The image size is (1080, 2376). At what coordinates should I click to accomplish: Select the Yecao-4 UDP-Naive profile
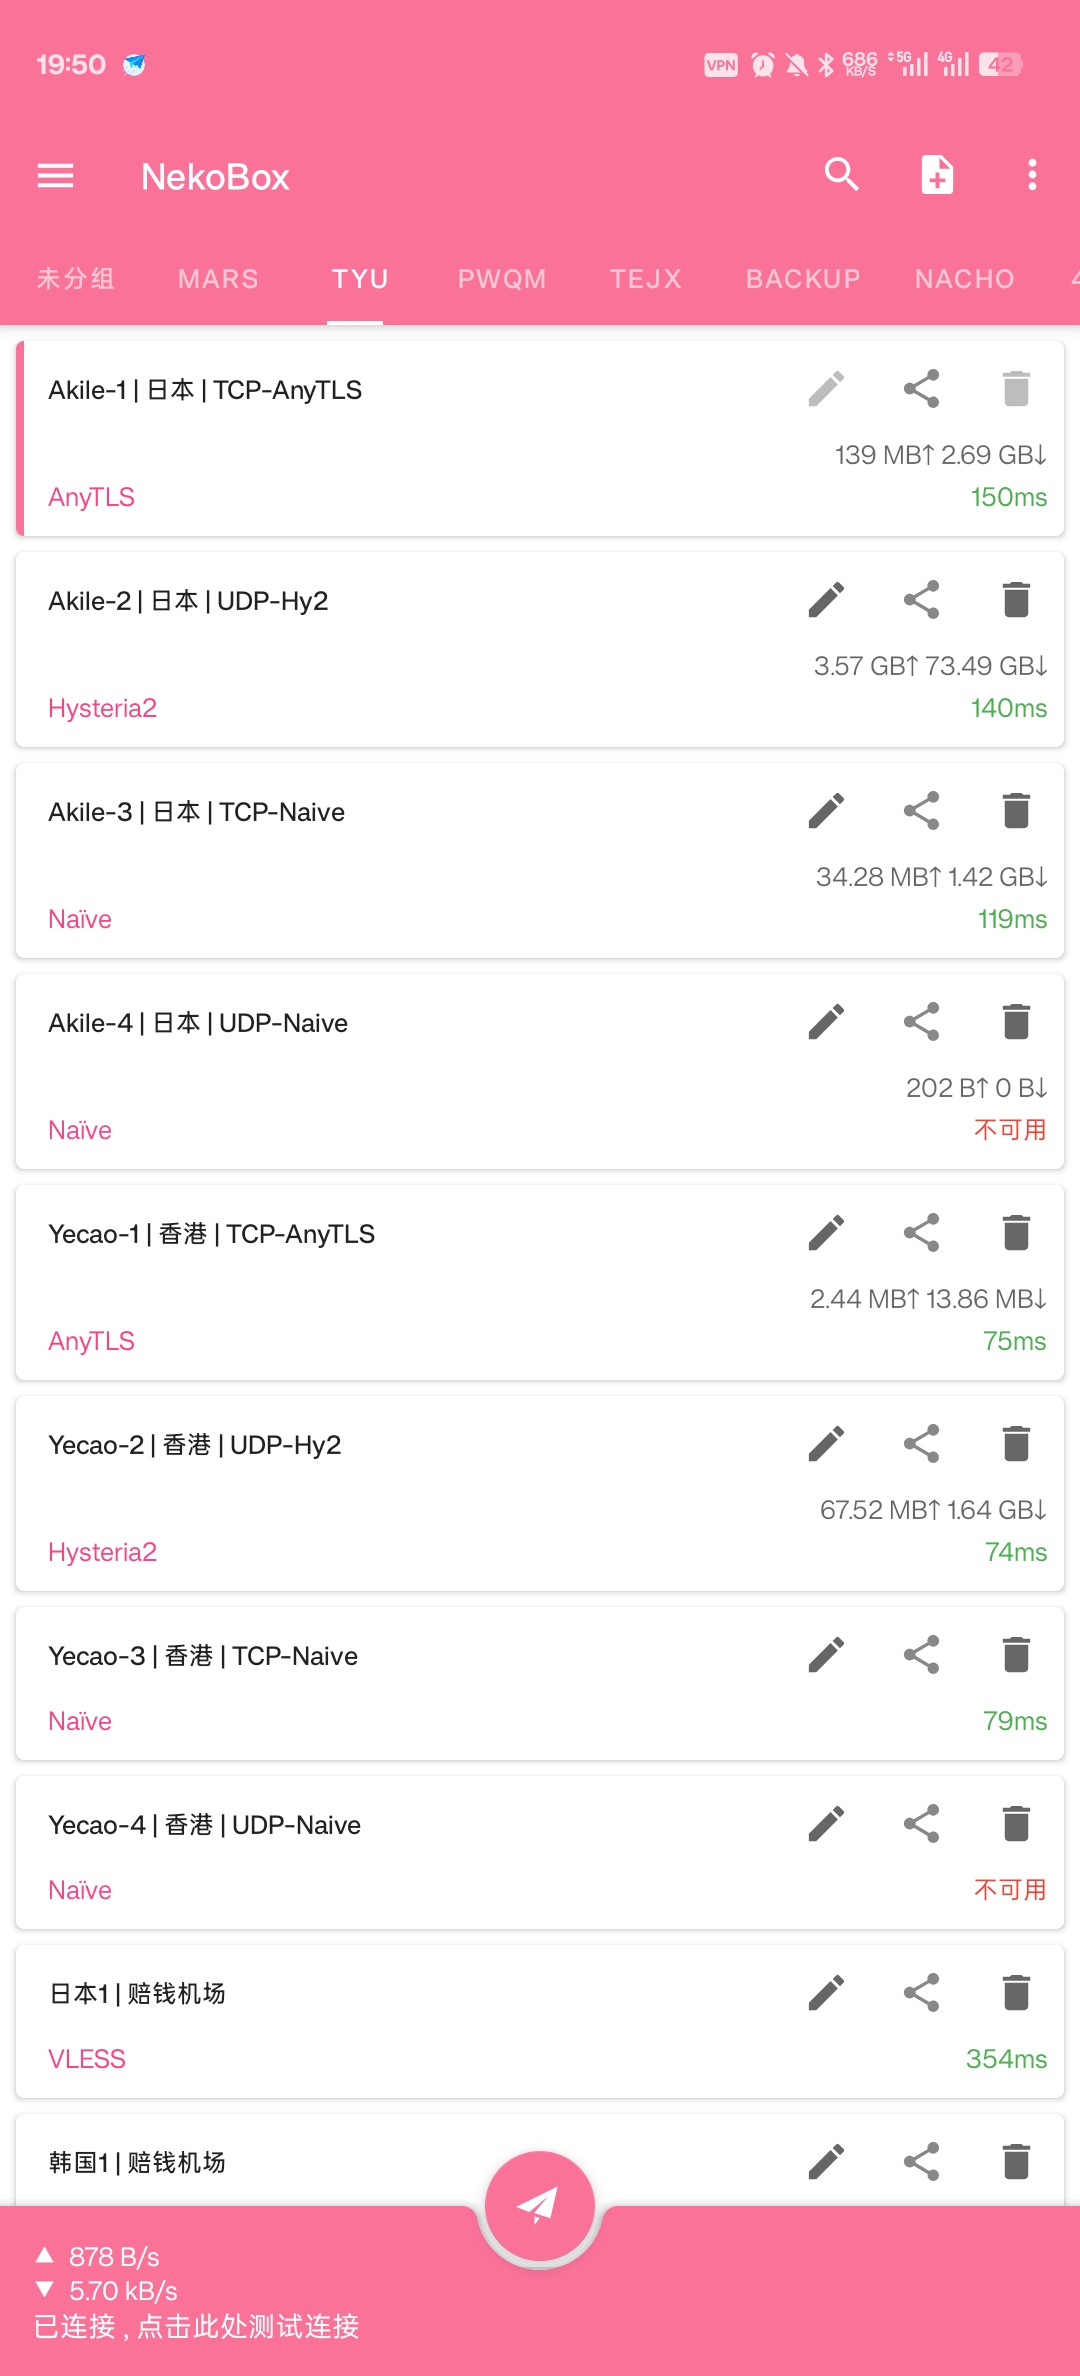540,1853
